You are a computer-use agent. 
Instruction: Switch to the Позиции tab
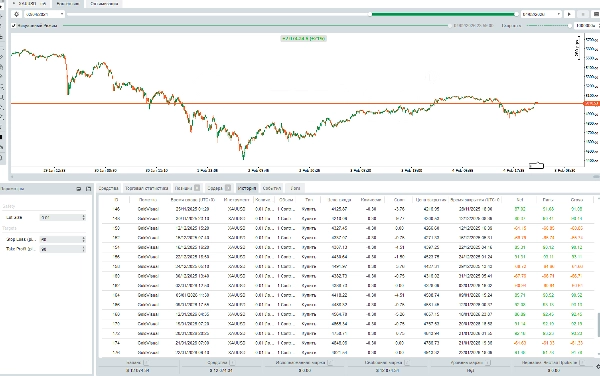[187, 188]
